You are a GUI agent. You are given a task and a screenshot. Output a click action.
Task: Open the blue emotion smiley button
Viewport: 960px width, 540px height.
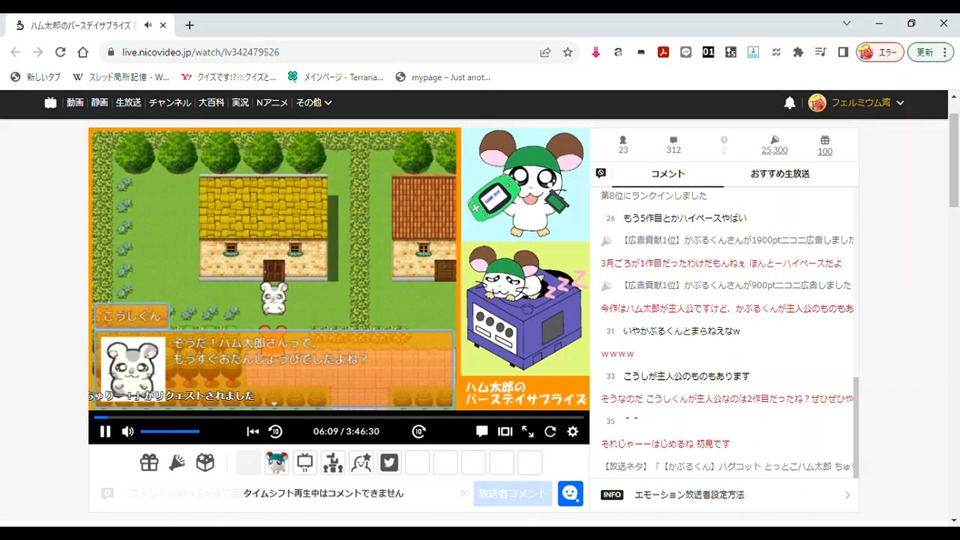point(570,493)
